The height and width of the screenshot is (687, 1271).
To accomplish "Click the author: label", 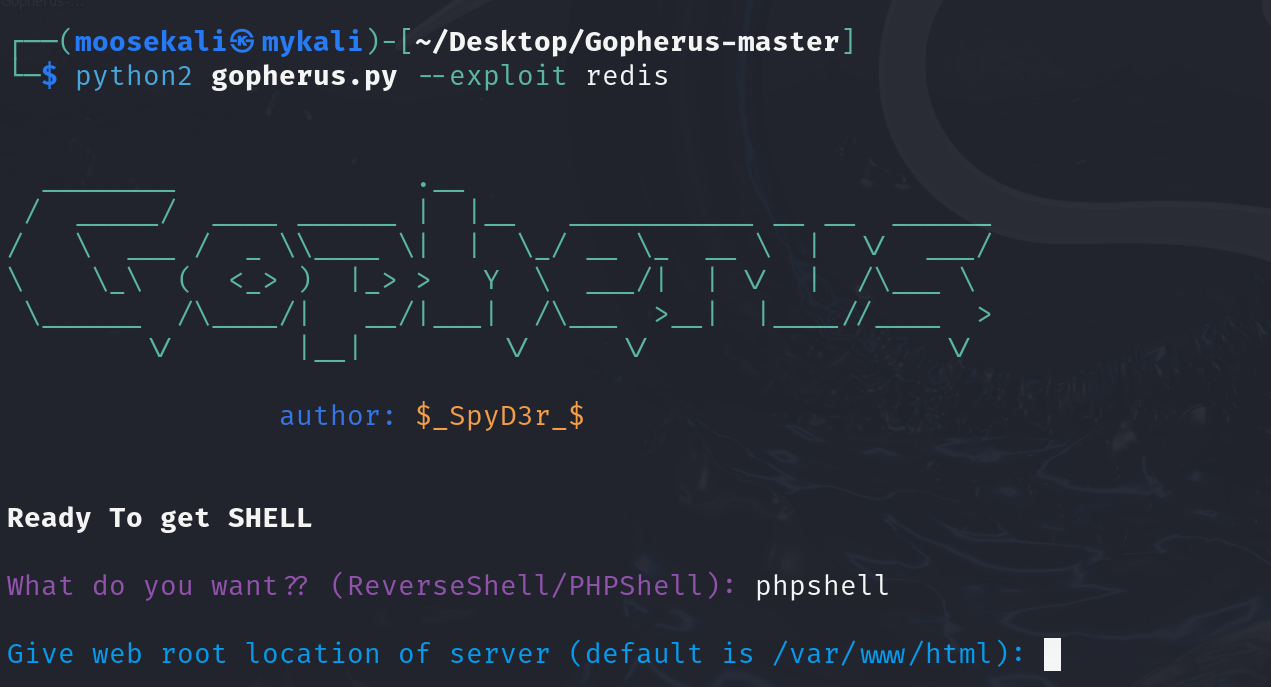I will click(x=338, y=416).
